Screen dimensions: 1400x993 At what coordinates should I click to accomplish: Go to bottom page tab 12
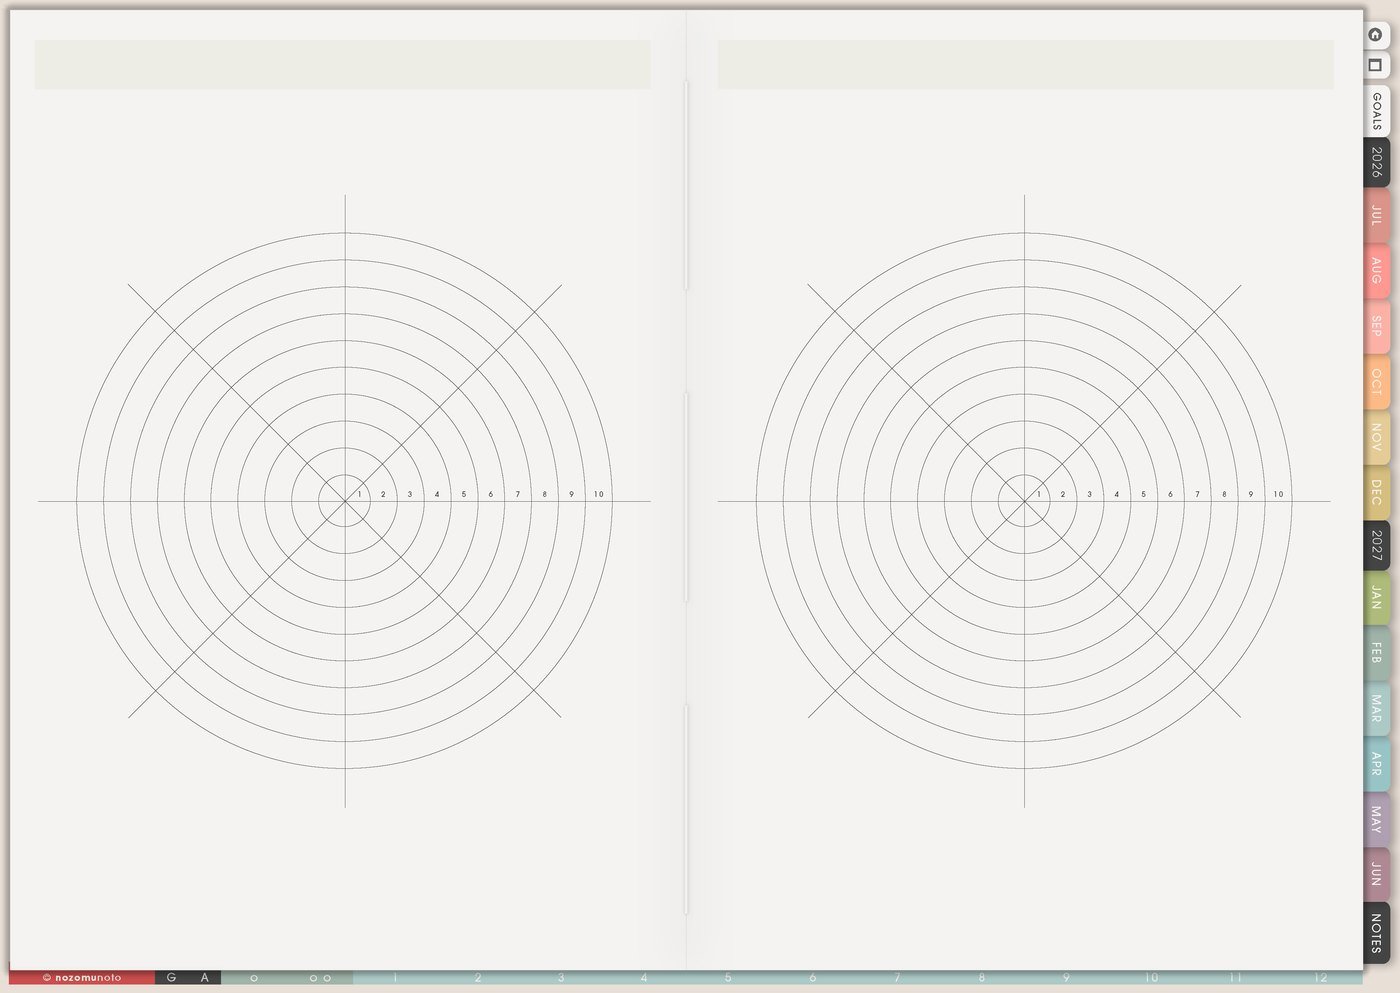point(1321,978)
